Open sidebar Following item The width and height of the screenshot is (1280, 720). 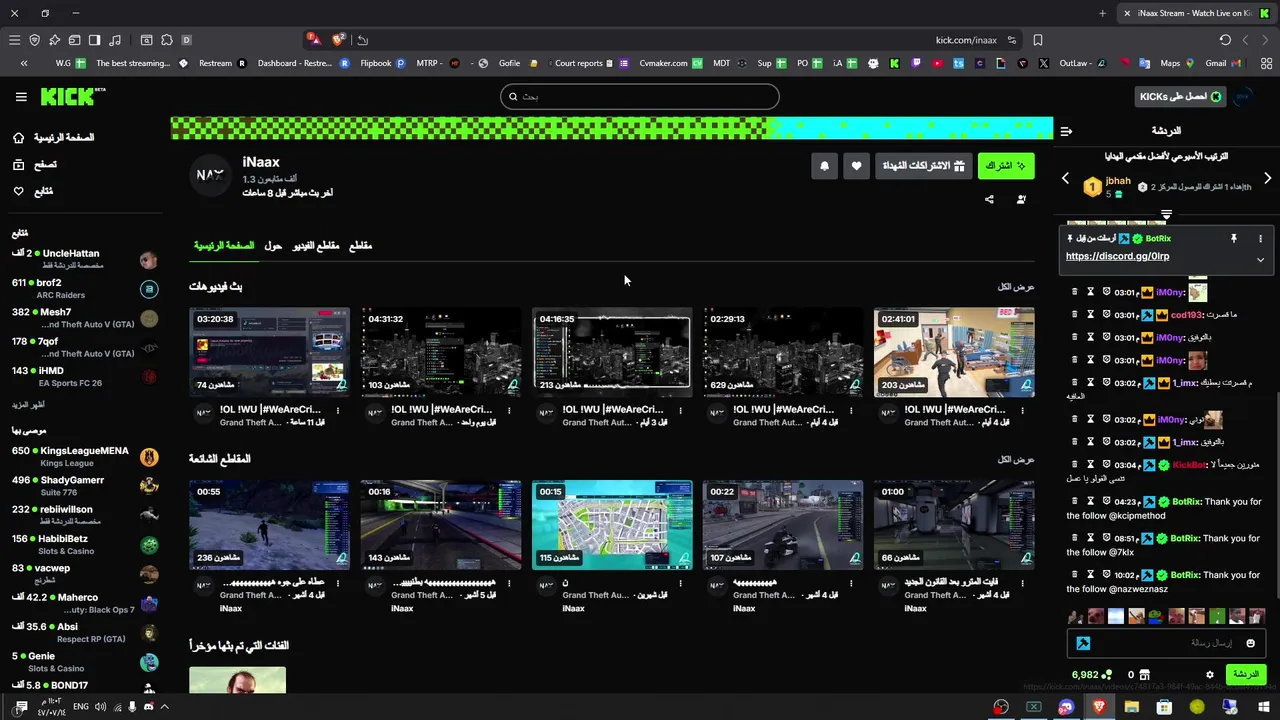(x=33, y=191)
